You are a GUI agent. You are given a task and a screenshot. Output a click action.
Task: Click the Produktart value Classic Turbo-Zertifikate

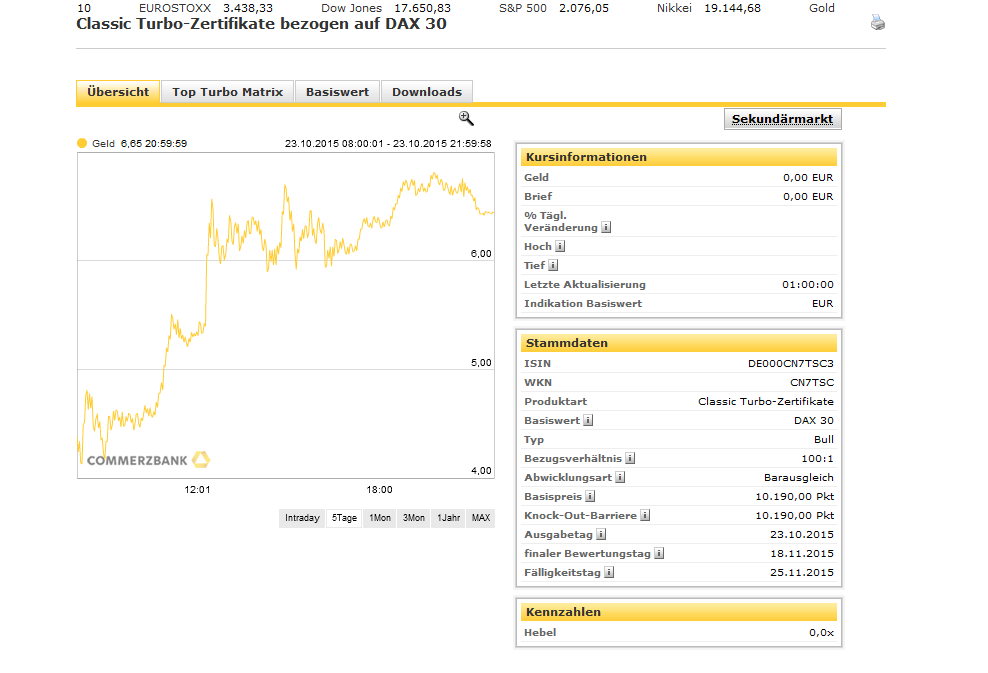(x=766, y=401)
